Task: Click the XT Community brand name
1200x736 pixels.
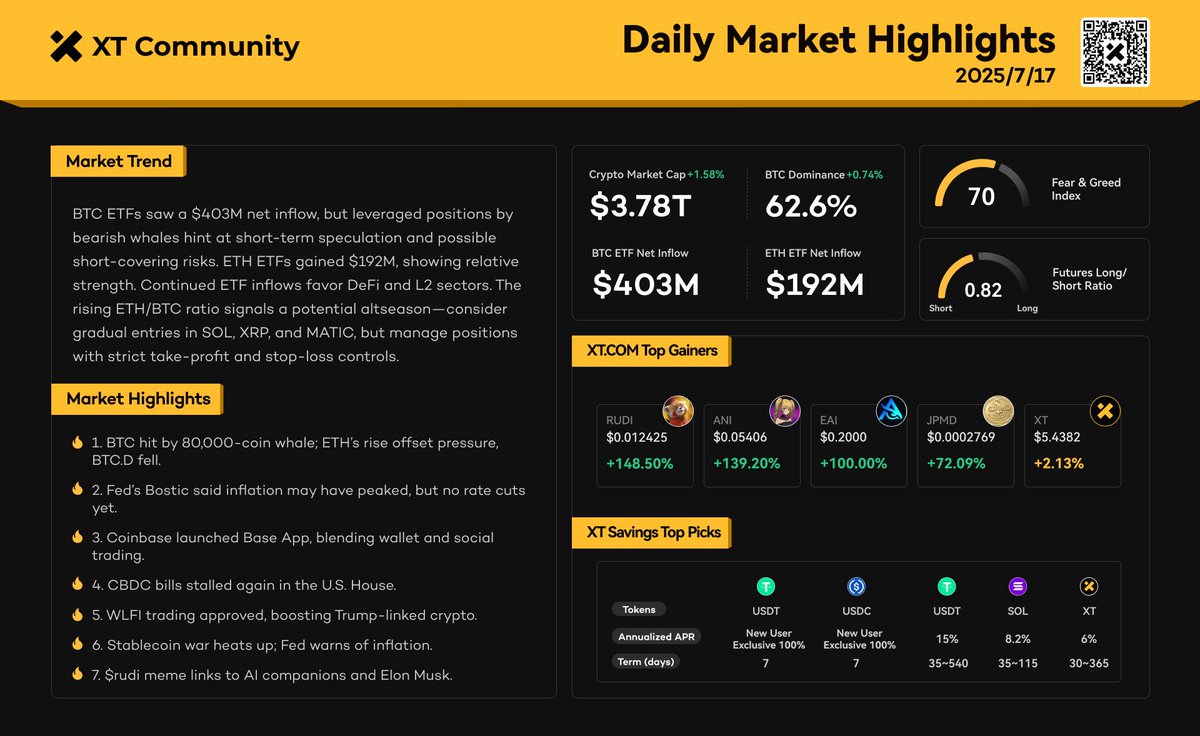Action: tap(195, 46)
